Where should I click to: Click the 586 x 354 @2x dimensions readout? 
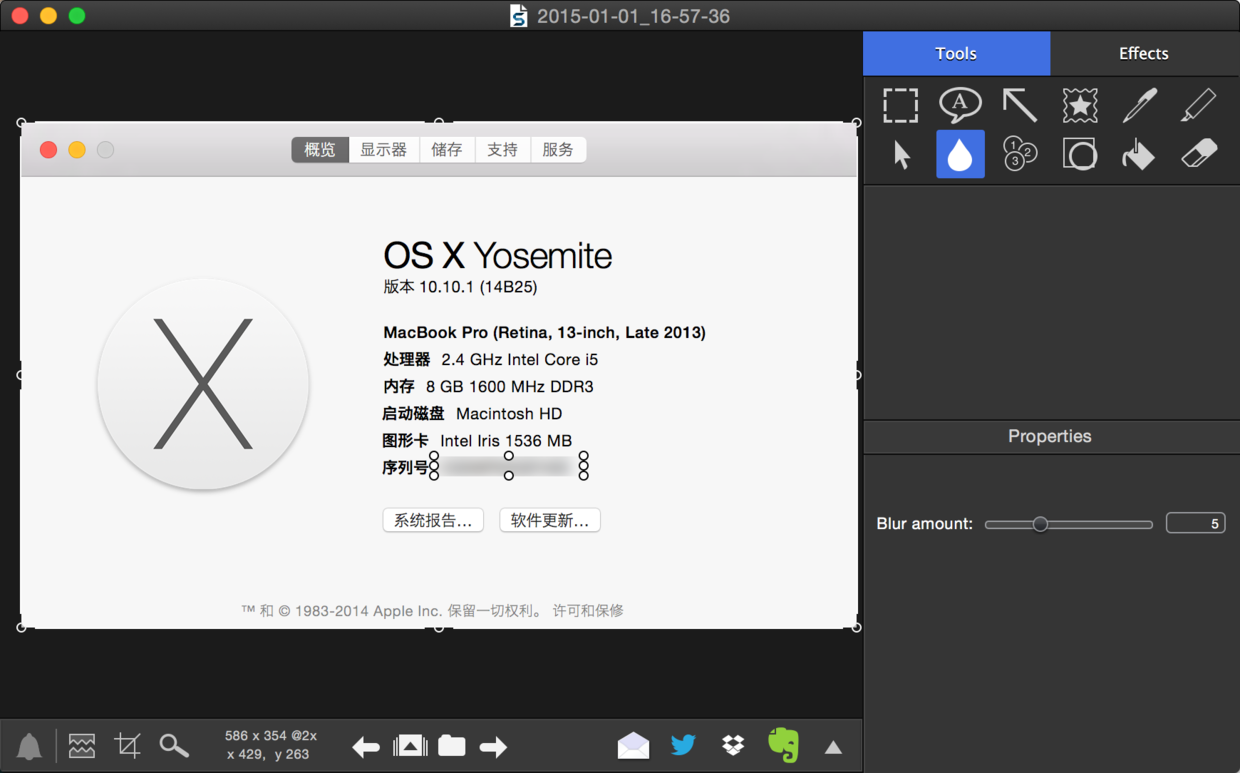271,736
